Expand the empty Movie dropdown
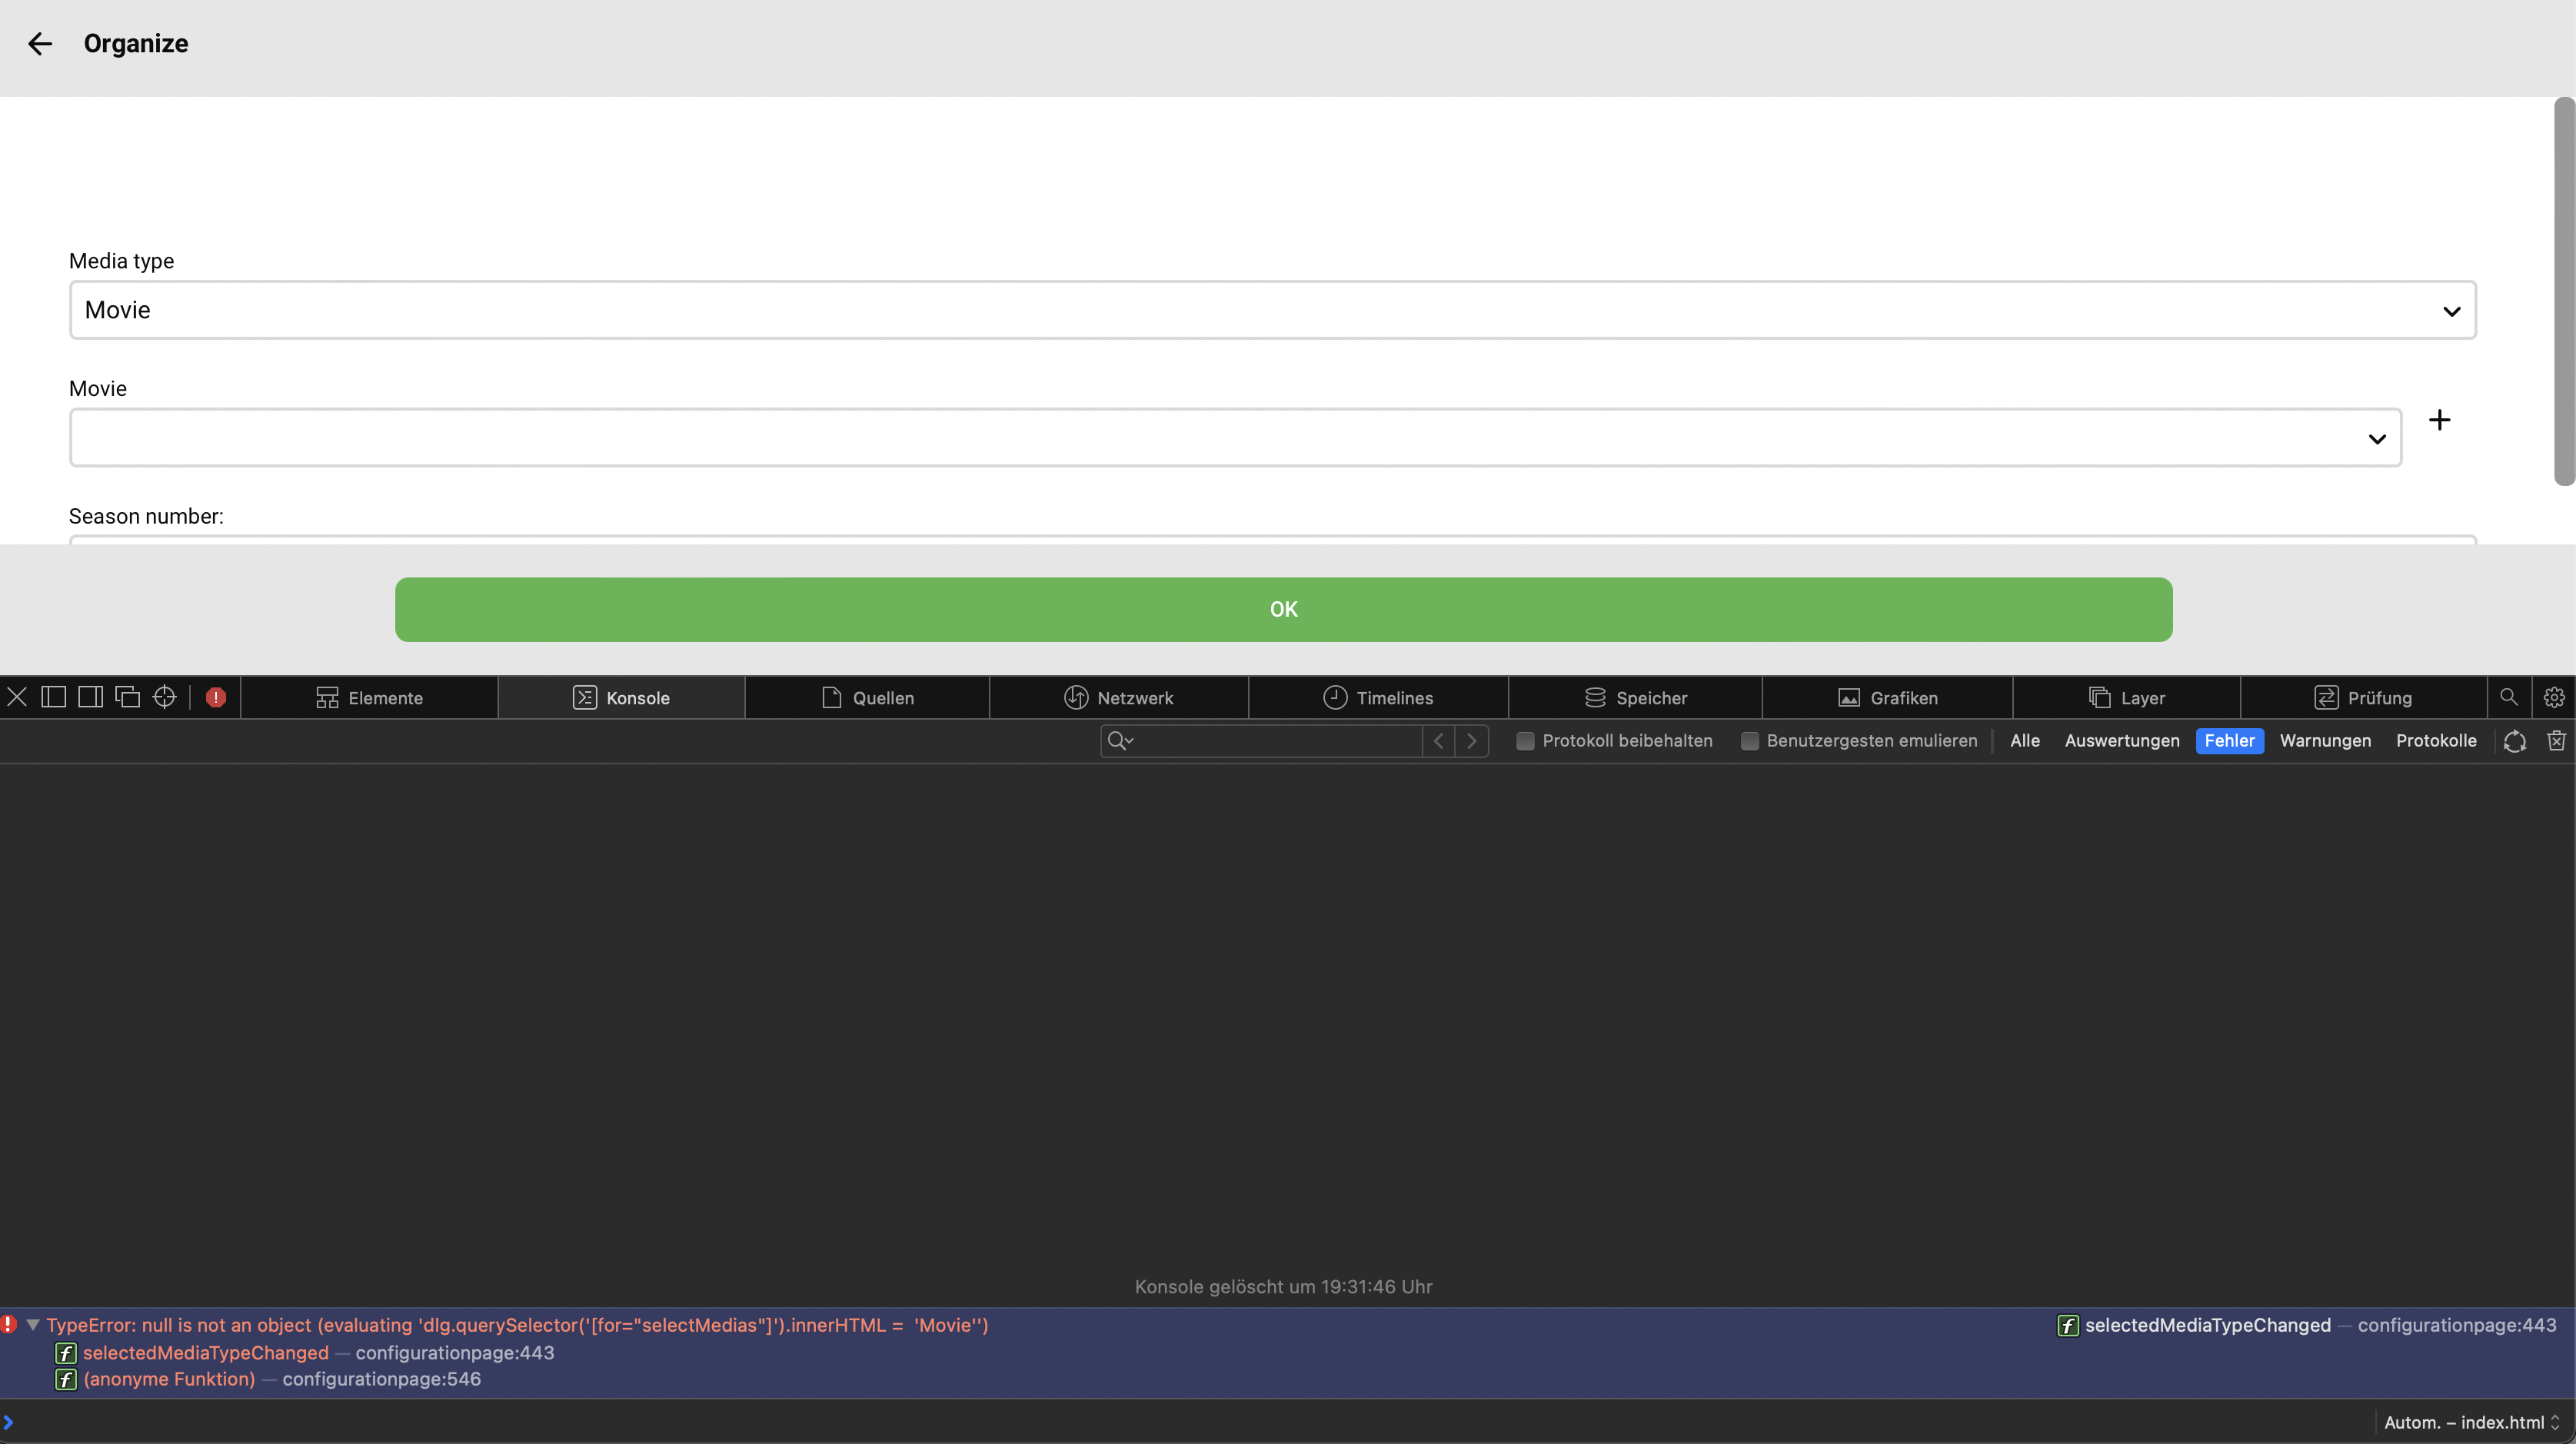The width and height of the screenshot is (2576, 1444). (x=1235, y=438)
